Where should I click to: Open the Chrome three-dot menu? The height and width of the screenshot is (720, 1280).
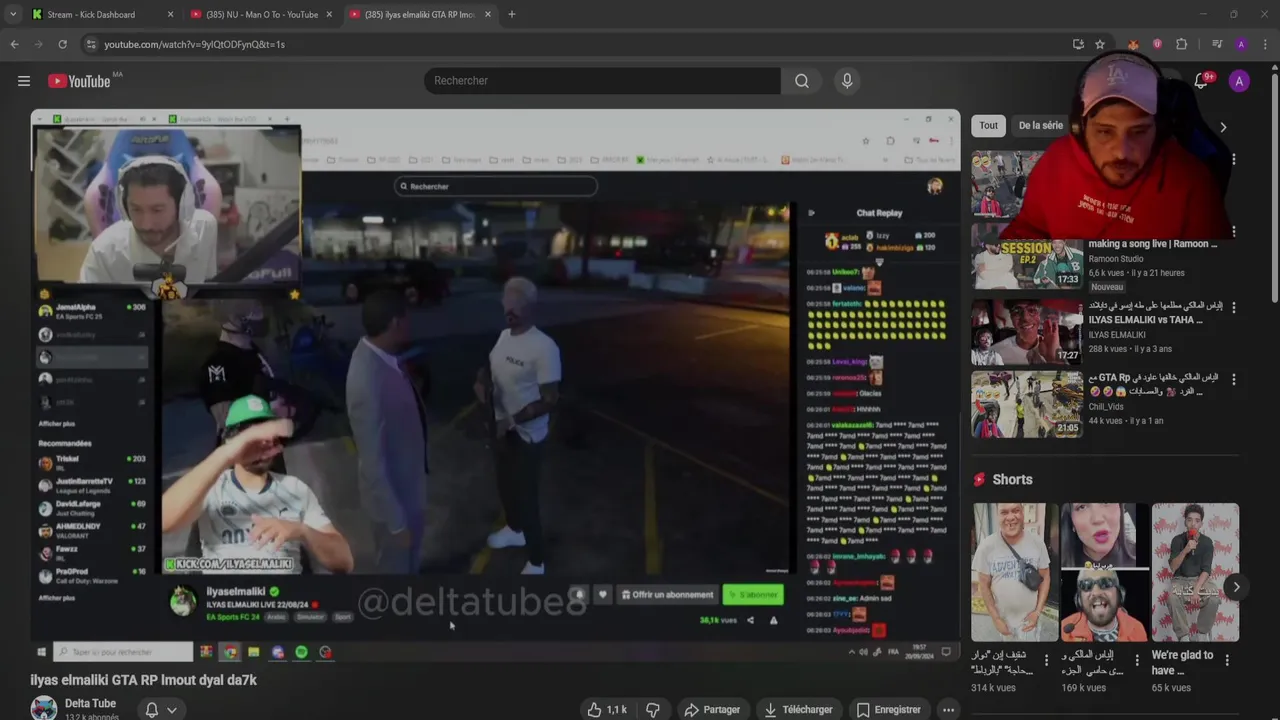(x=1266, y=44)
